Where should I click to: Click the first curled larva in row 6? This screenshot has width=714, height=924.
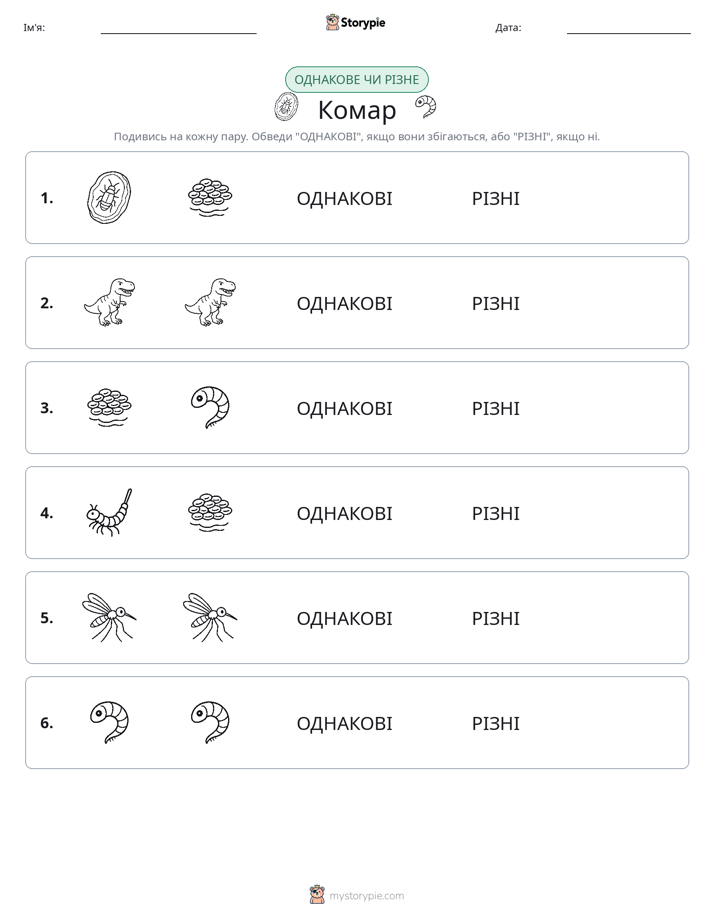[x=109, y=722]
